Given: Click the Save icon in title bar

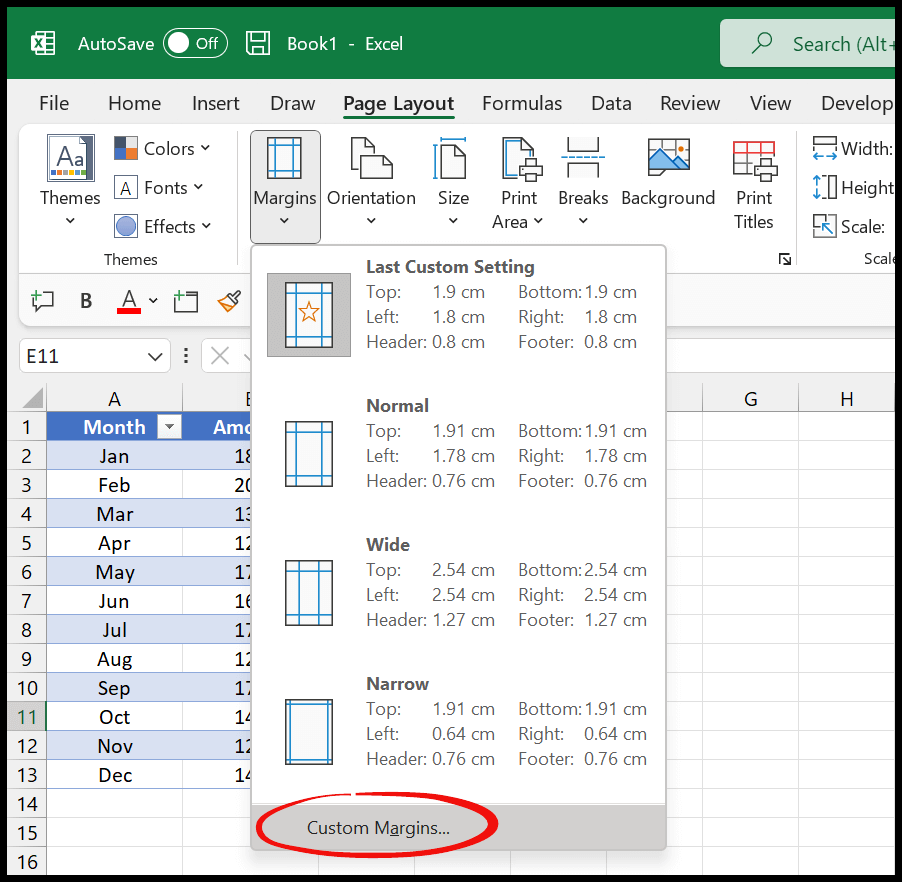Looking at the screenshot, I should (258, 44).
